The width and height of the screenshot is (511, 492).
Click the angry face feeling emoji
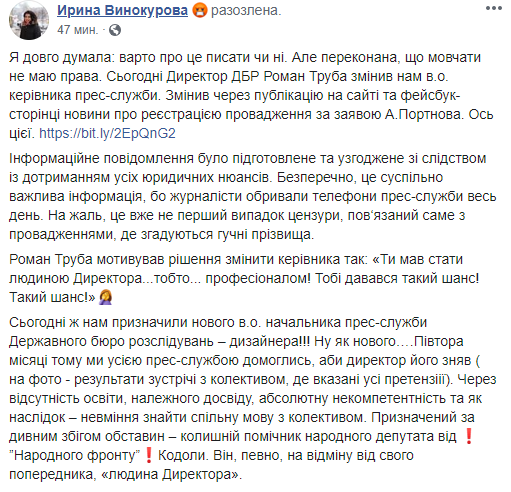[200, 11]
